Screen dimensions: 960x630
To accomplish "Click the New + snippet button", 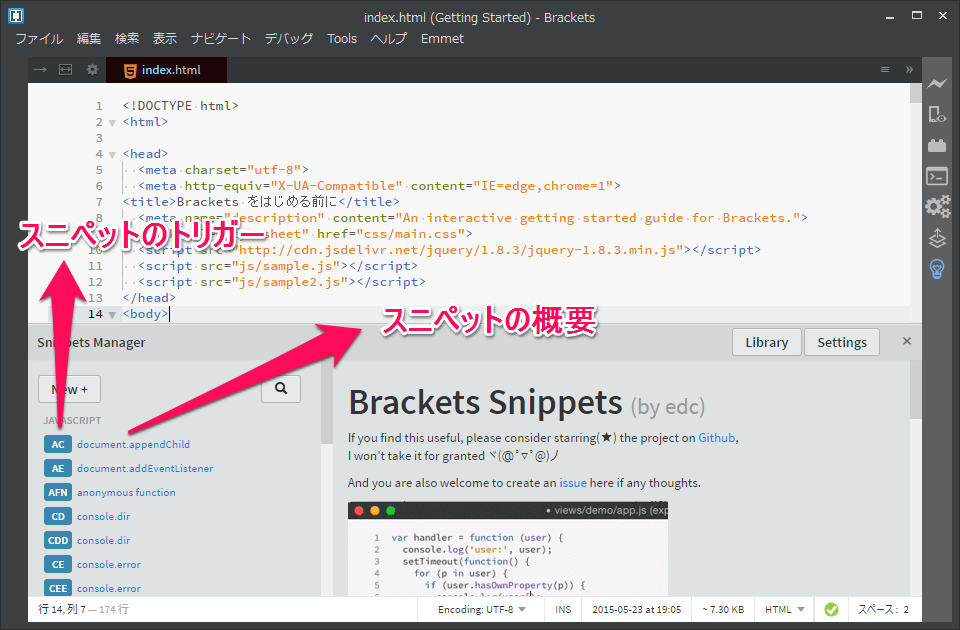I will [x=69, y=389].
